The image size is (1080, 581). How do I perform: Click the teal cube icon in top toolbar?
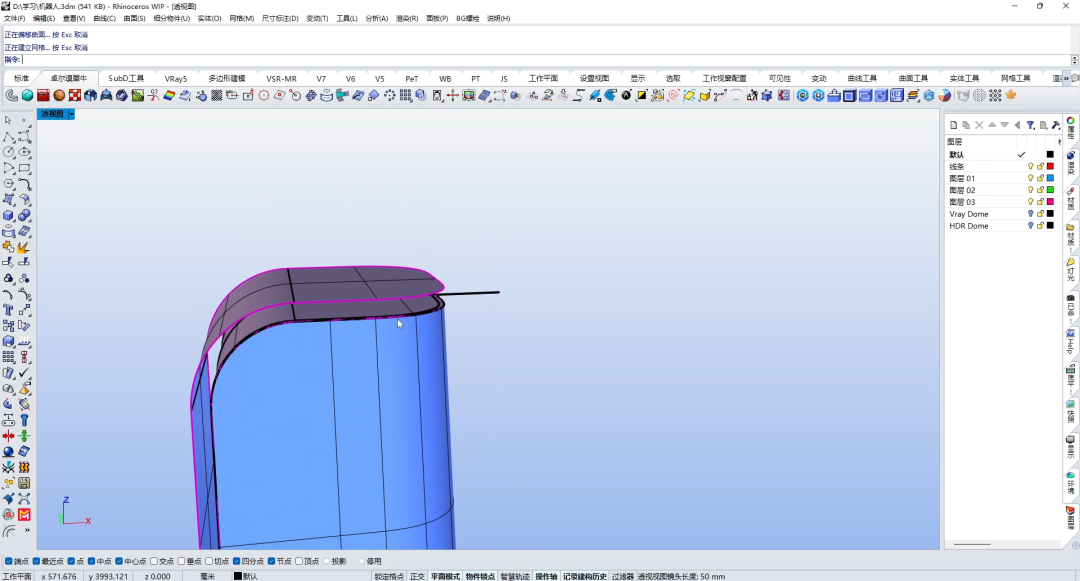pos(28,96)
